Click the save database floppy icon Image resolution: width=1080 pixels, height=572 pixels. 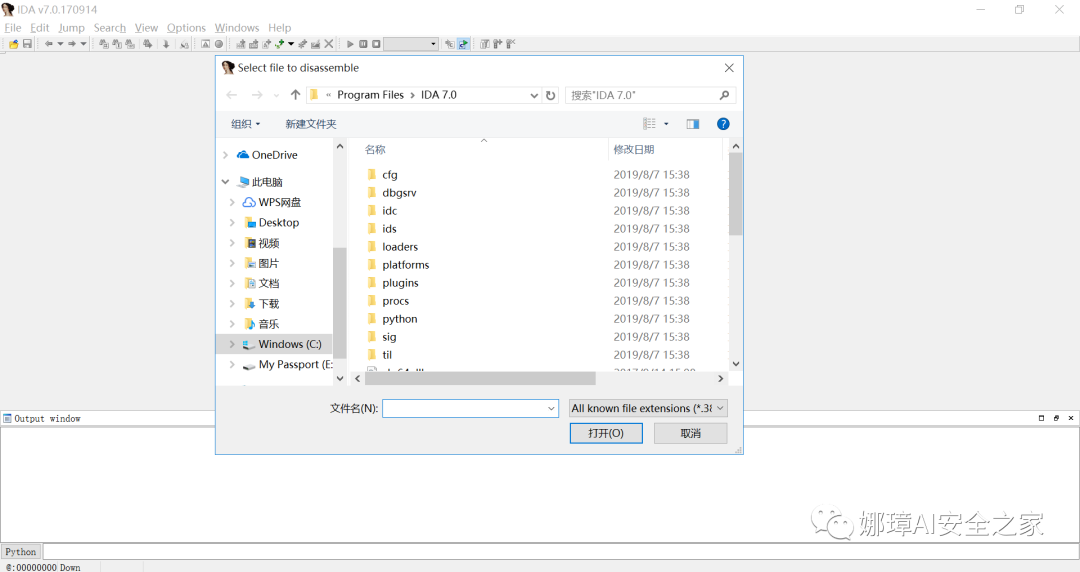pos(28,44)
